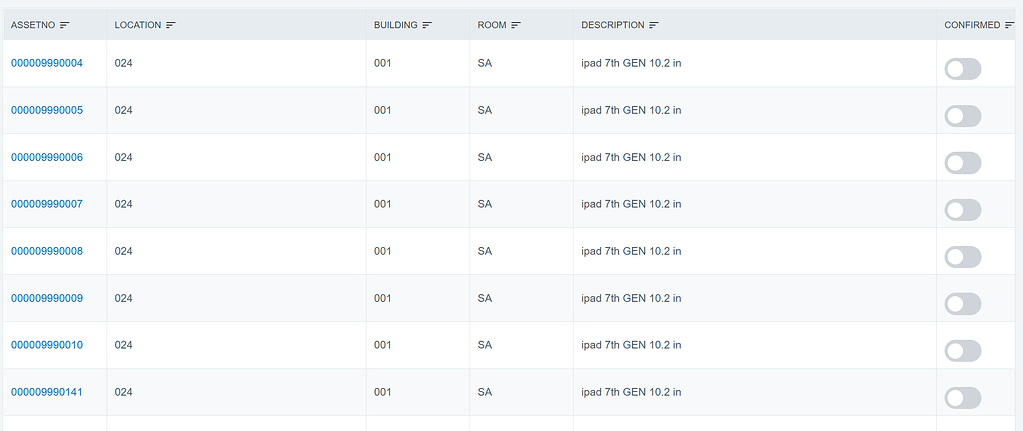Image resolution: width=1023 pixels, height=431 pixels.
Task: Click the ASSETNO column header text
Action: 32,25
